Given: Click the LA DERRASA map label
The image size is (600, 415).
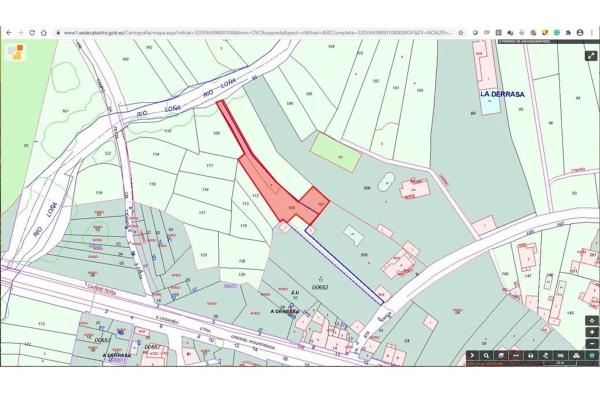Looking at the screenshot, I should (x=501, y=94).
